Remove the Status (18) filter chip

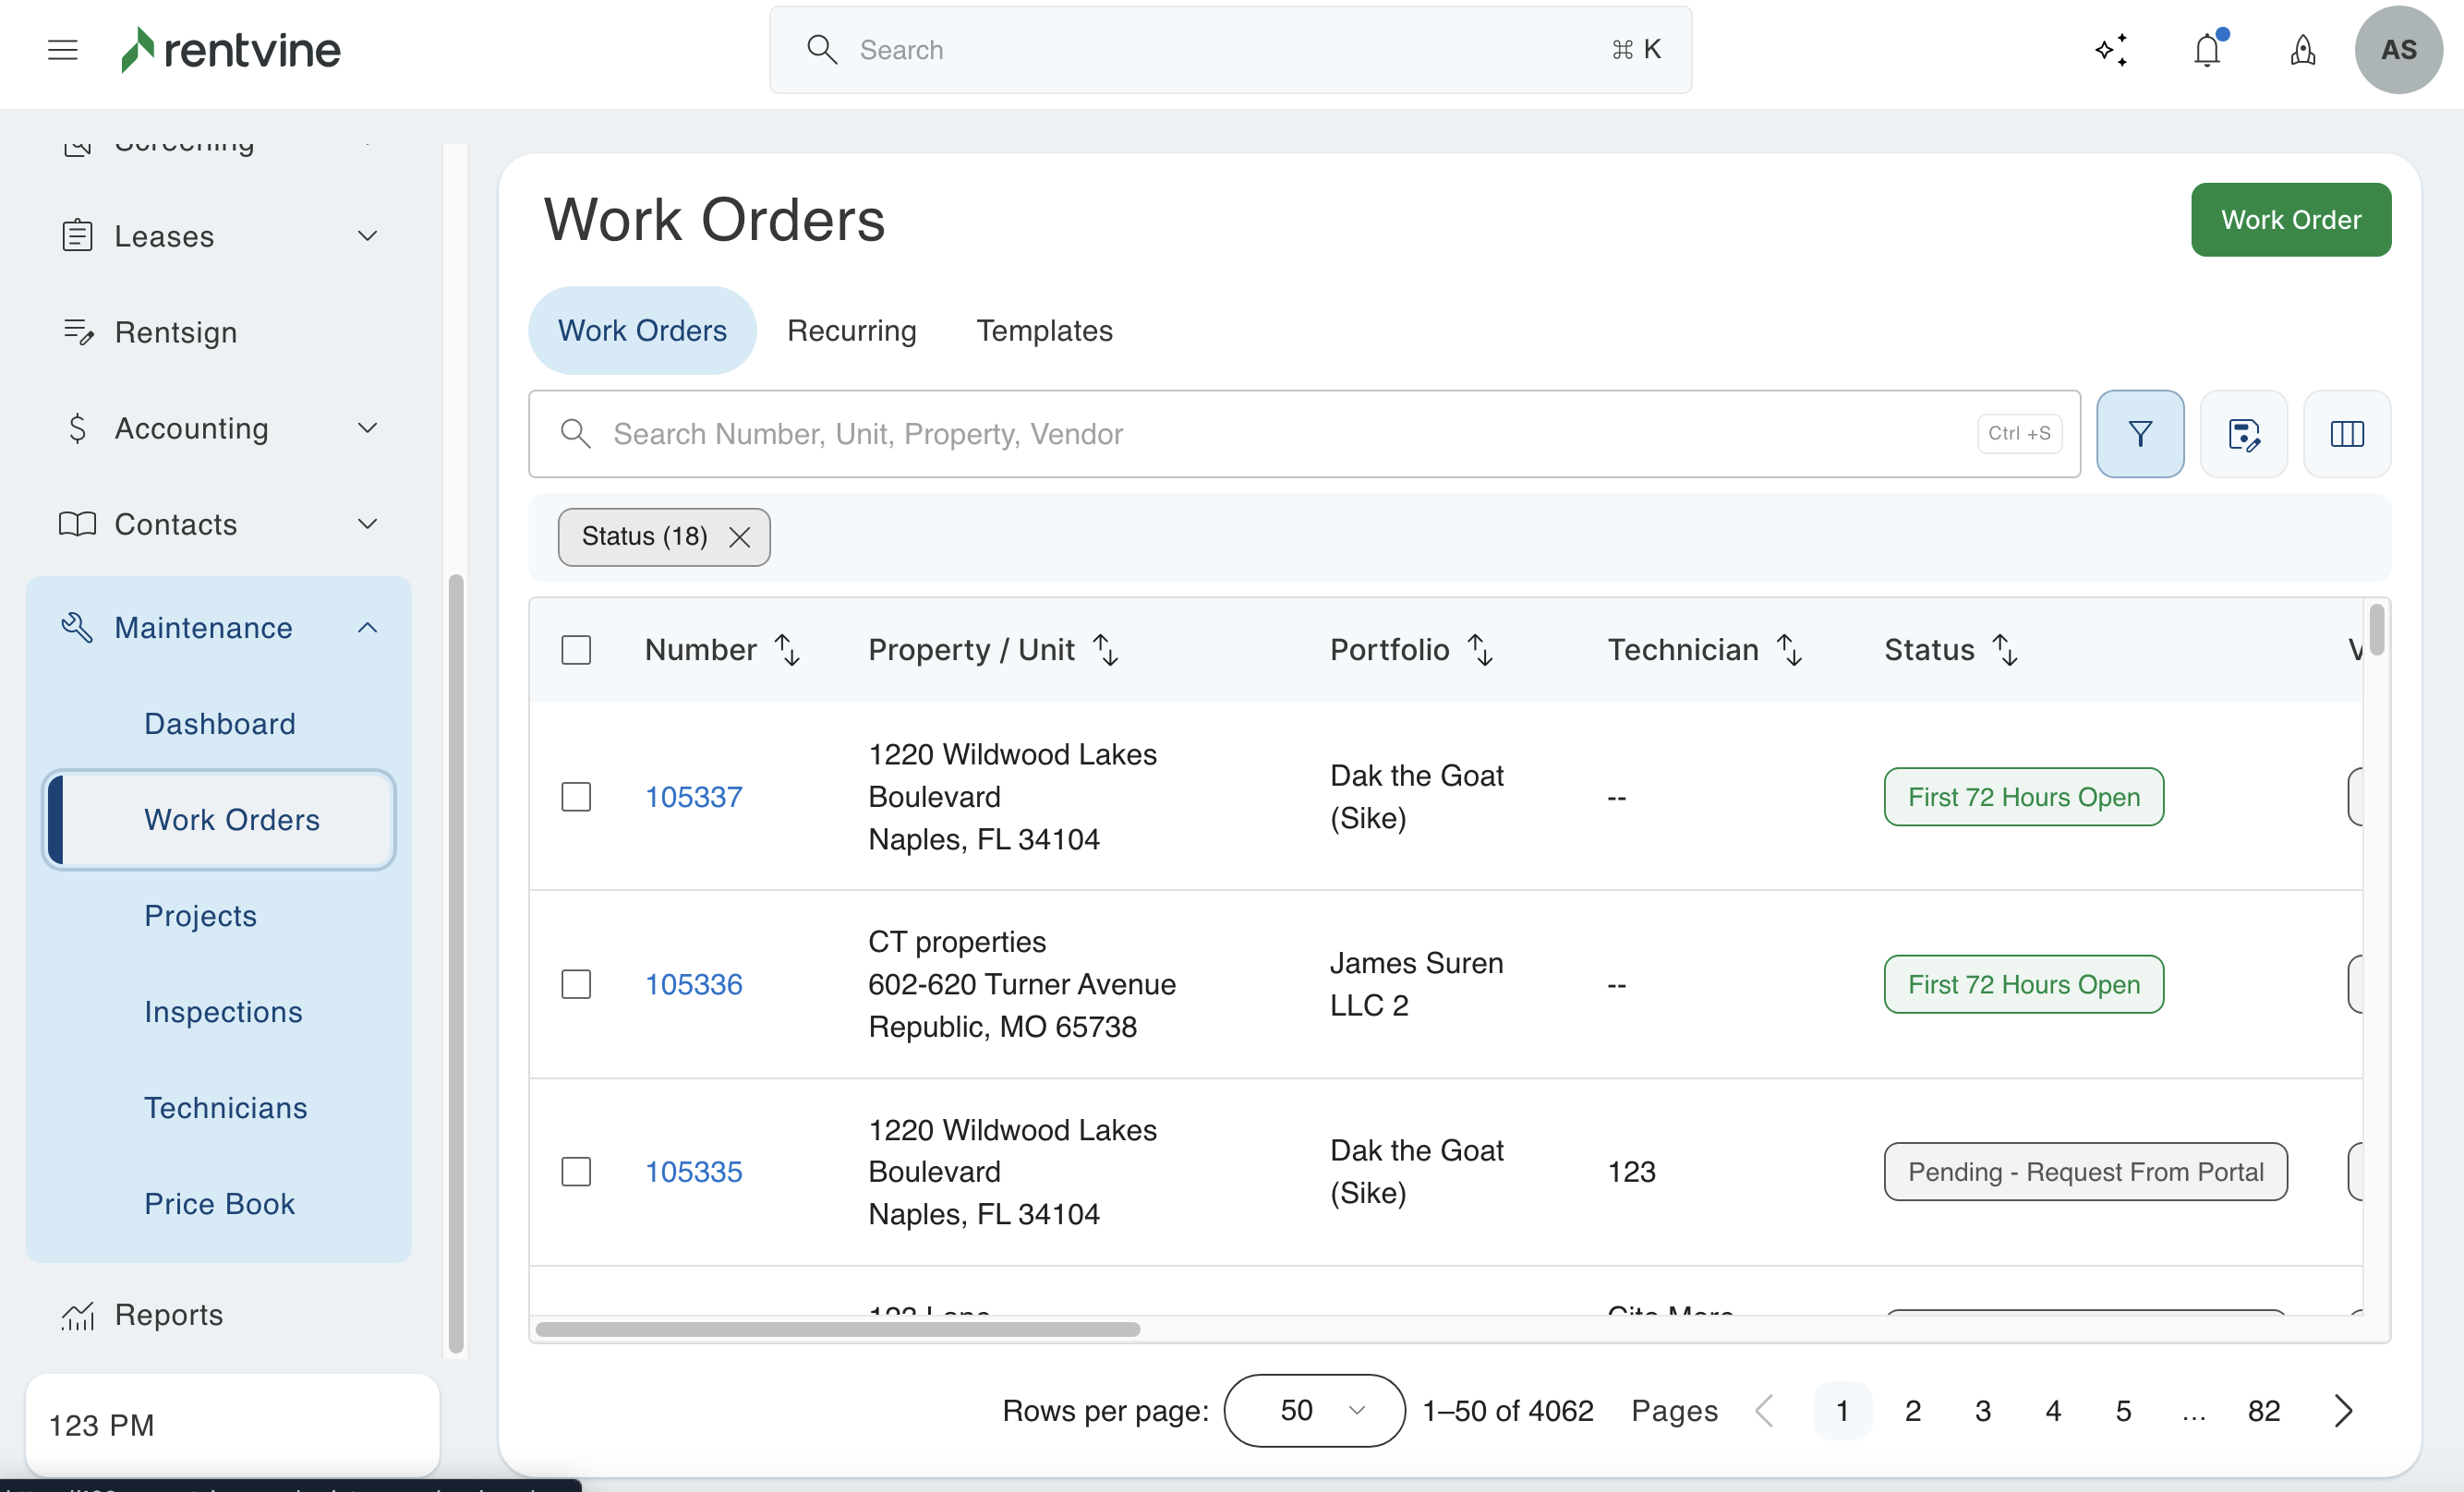[740, 537]
